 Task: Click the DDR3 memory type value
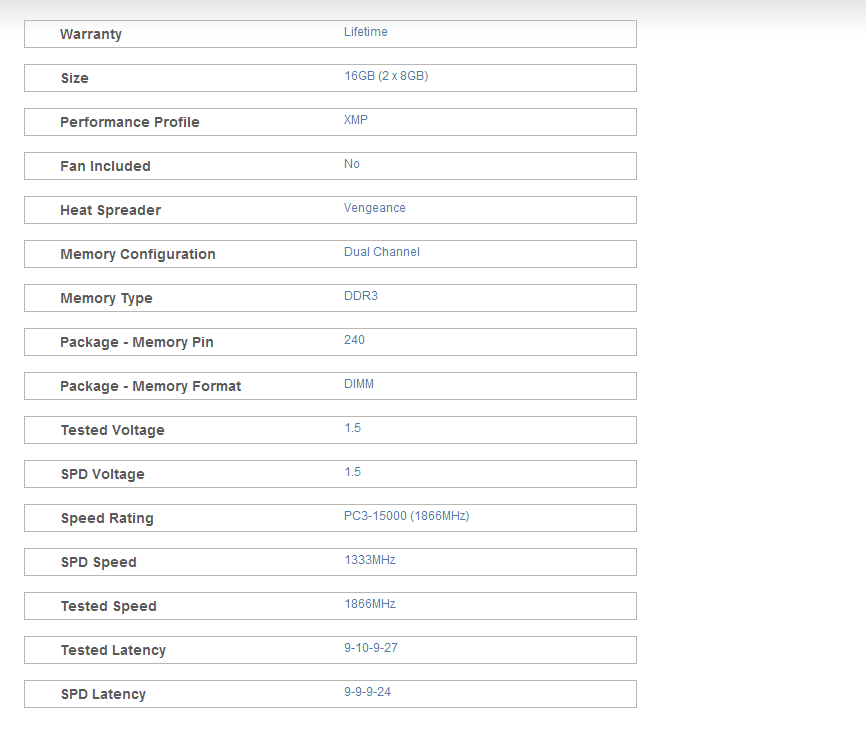click(361, 296)
